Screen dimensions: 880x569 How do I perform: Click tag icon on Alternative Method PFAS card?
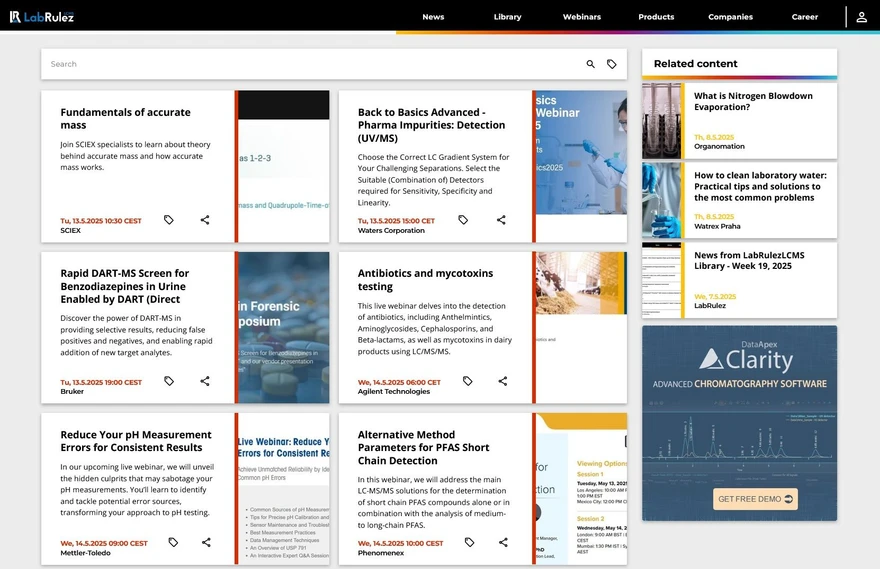pyautogui.click(x=469, y=542)
